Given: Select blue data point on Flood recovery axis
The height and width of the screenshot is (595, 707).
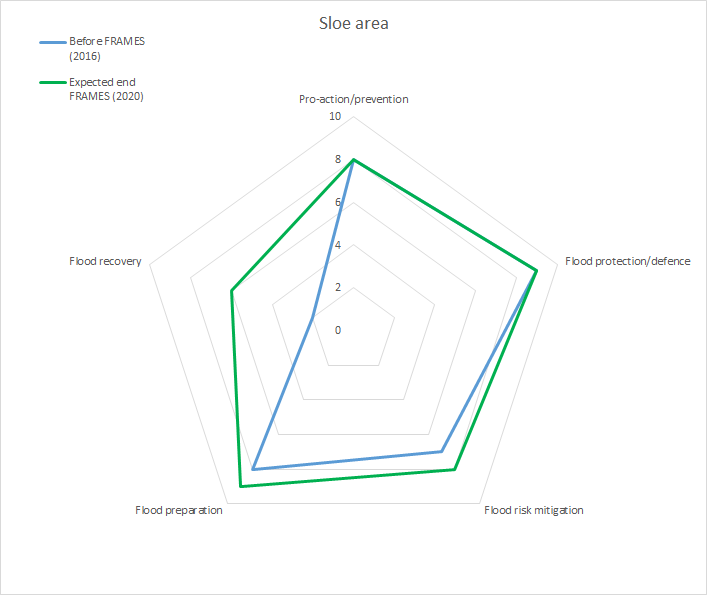Looking at the screenshot, I should click(x=313, y=317).
